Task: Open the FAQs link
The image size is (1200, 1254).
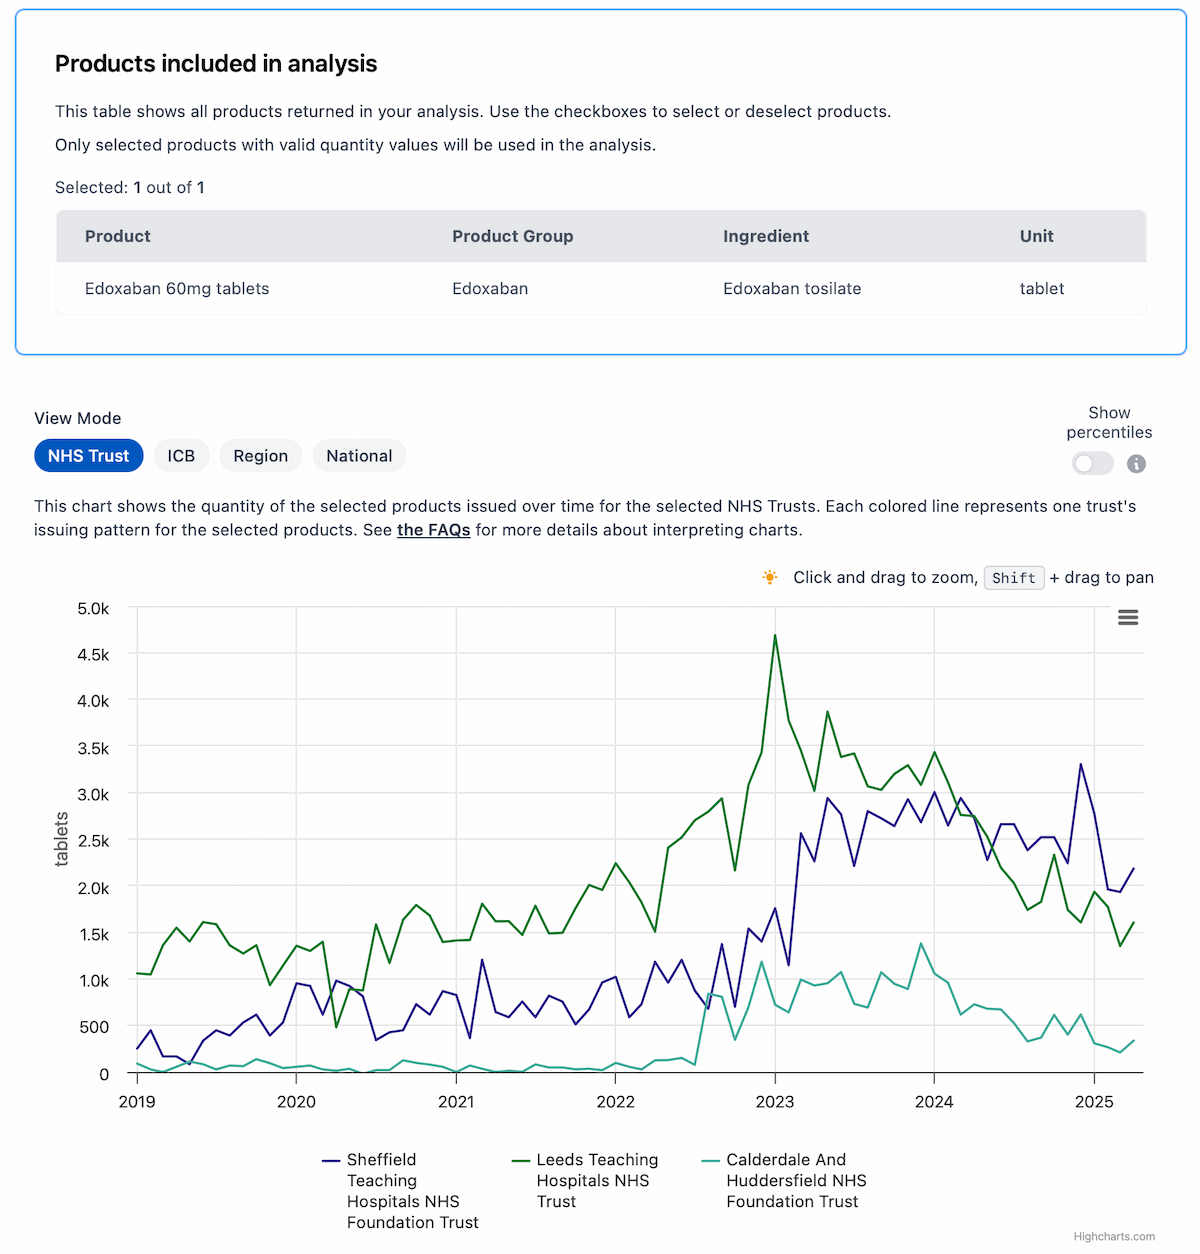Action: (x=433, y=530)
